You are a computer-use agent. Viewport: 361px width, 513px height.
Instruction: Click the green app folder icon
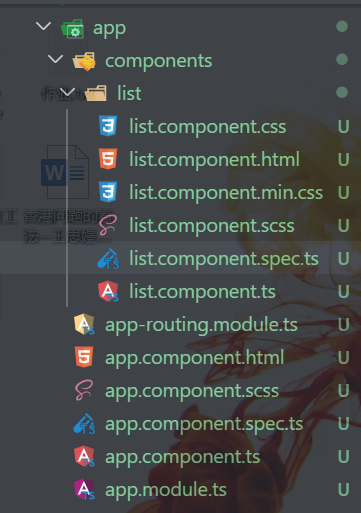pyautogui.click(x=72, y=29)
